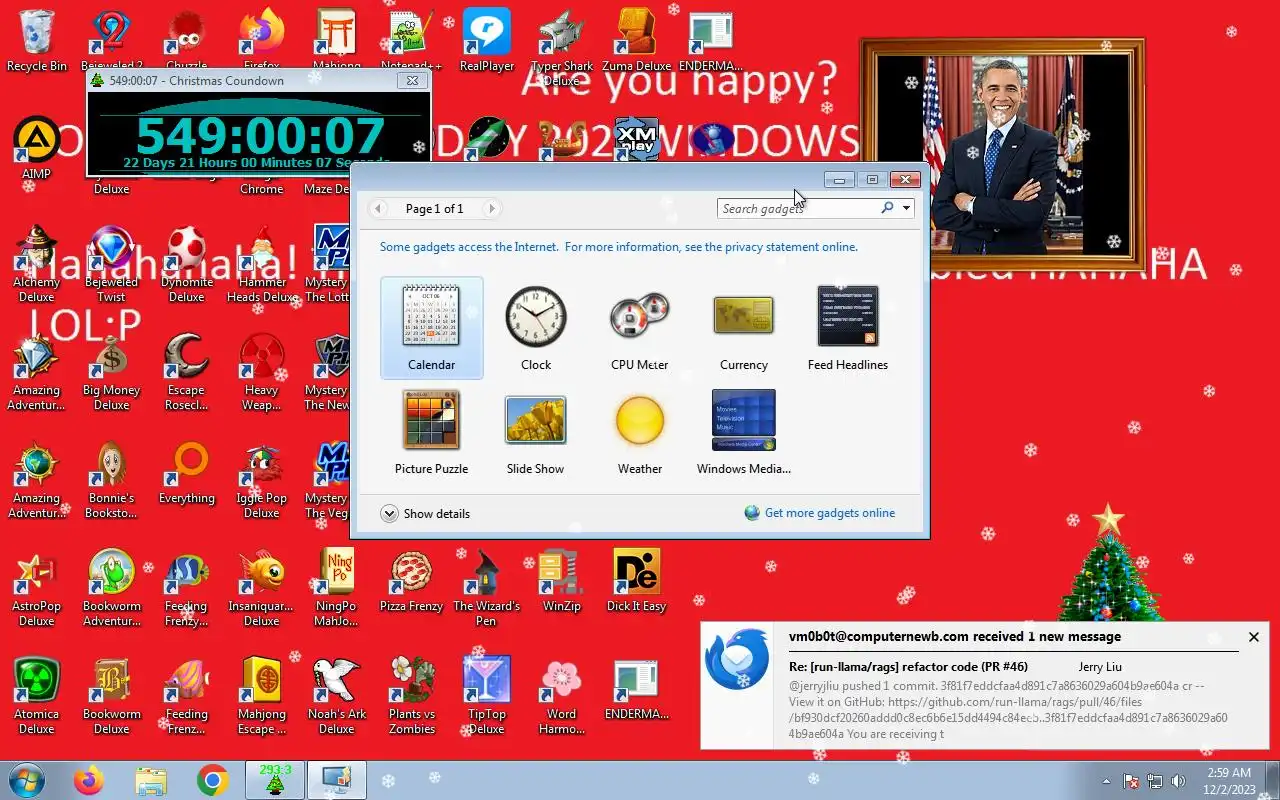The image size is (1280, 800).
Task: Open the run-llama/rags email notification subject
Action: [x=908, y=667]
